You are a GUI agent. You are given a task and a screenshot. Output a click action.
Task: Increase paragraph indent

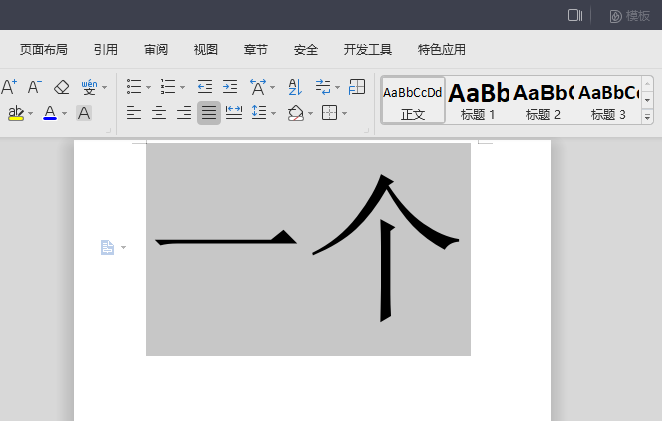(x=230, y=87)
